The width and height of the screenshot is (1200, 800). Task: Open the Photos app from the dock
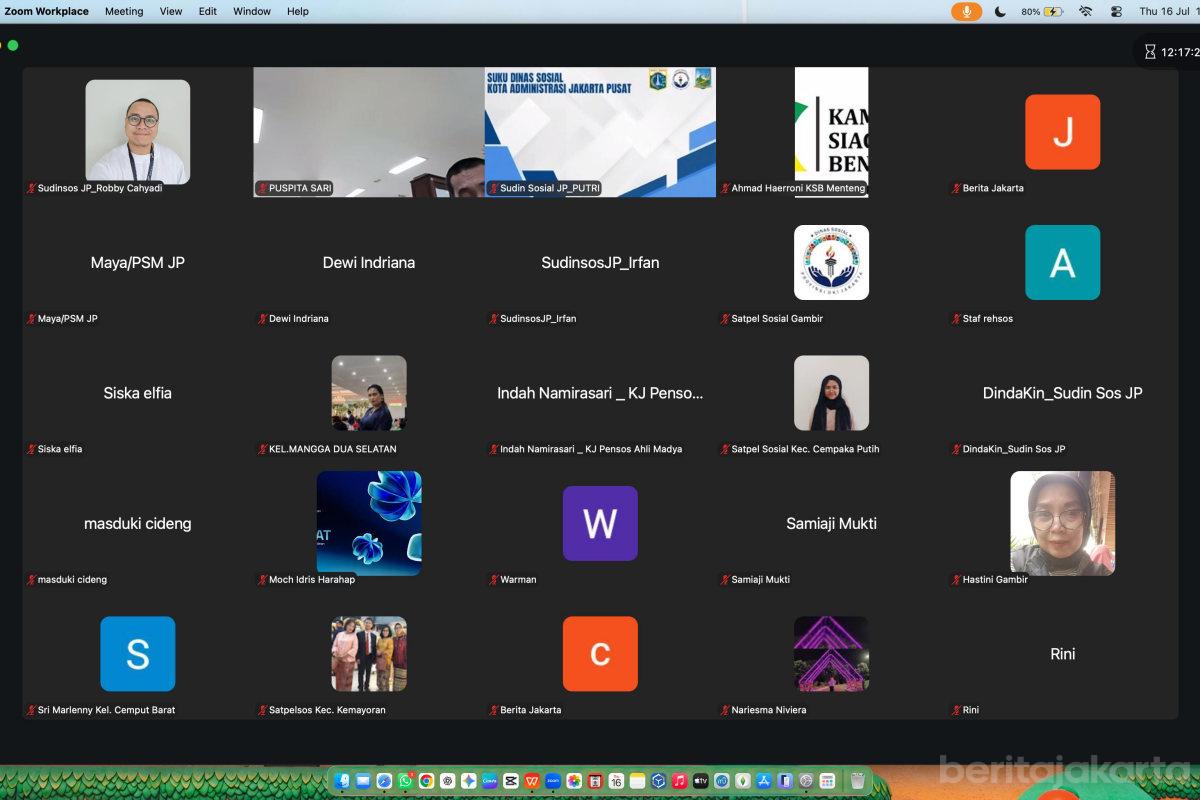click(x=574, y=780)
